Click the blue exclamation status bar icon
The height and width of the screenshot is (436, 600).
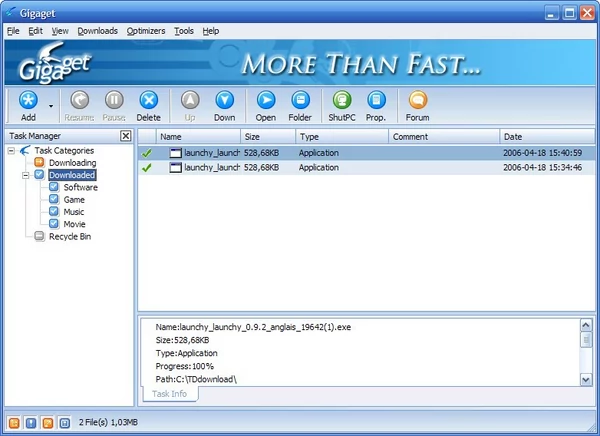[x=31, y=423]
